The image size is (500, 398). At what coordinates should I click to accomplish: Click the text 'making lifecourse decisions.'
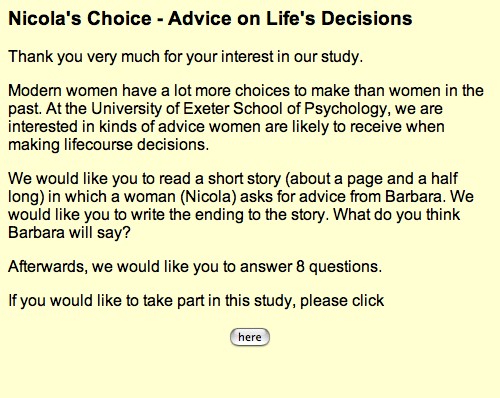pos(109,145)
